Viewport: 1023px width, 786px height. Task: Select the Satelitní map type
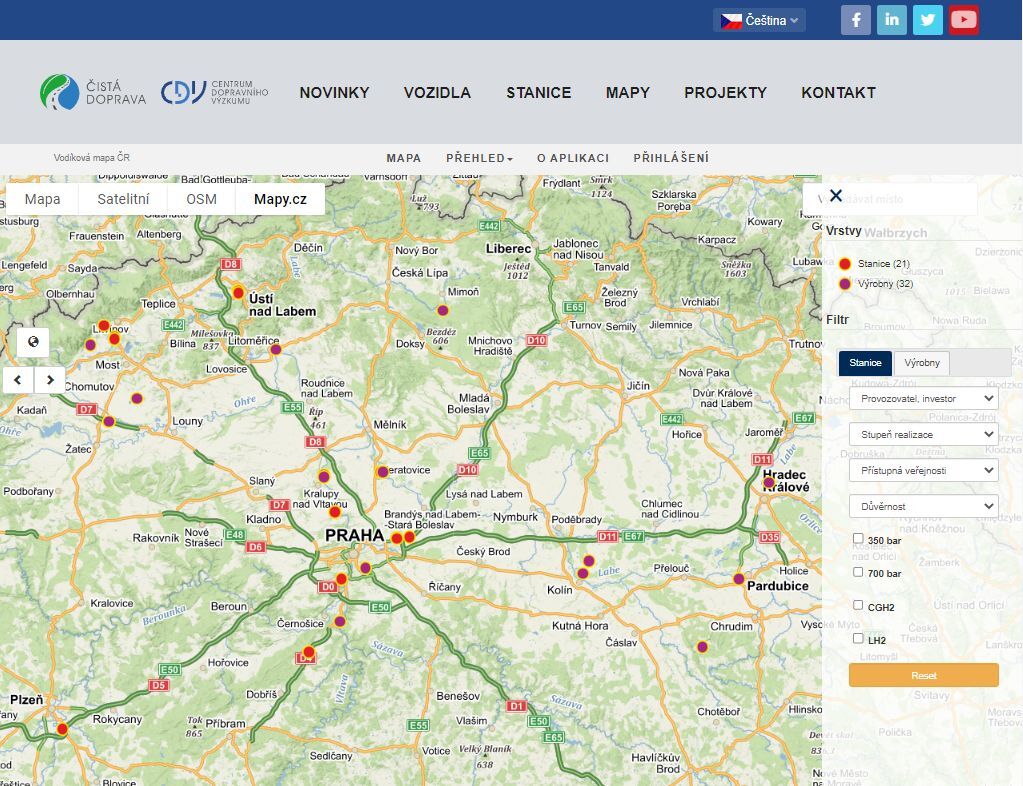tap(123, 199)
